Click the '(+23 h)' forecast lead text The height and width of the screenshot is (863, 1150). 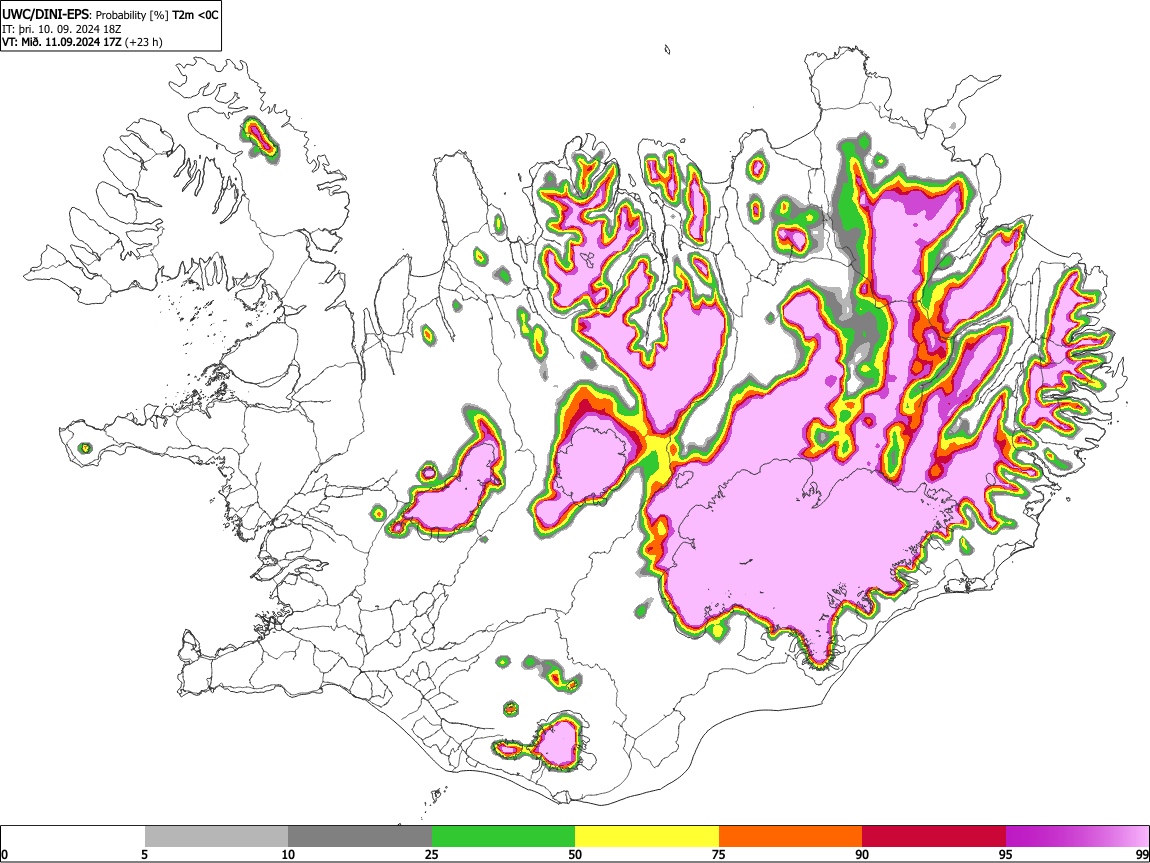[x=144, y=42]
